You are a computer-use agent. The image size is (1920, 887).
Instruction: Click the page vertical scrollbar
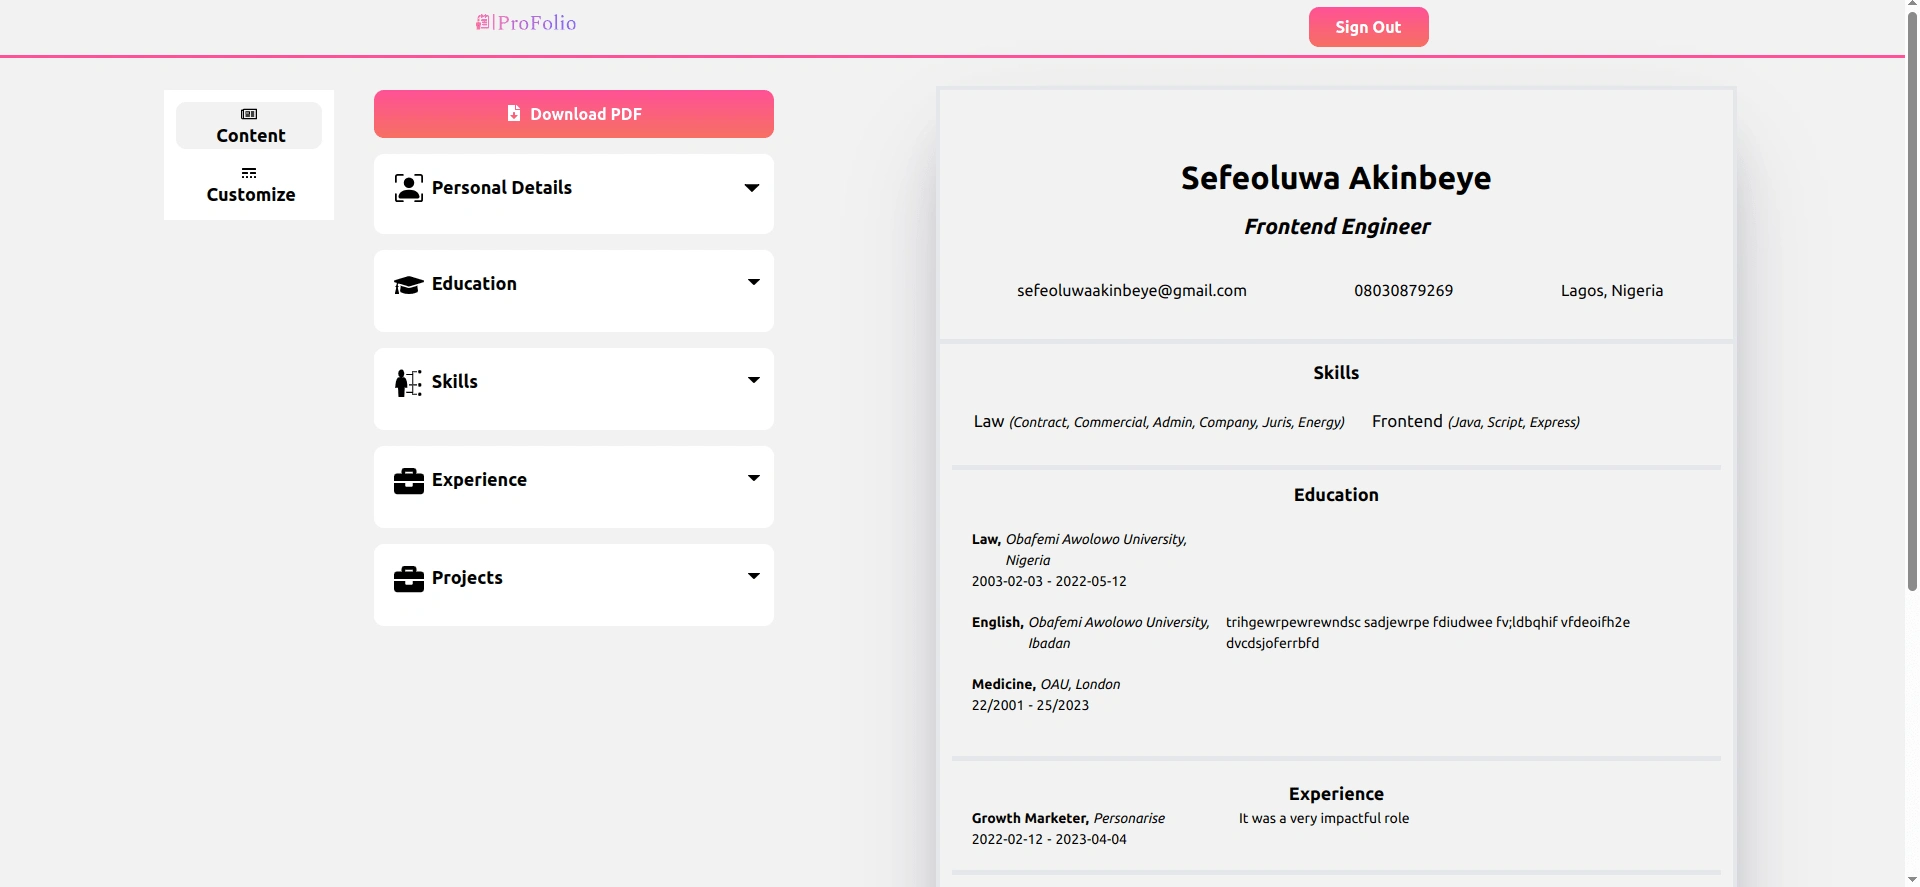(x=1912, y=300)
